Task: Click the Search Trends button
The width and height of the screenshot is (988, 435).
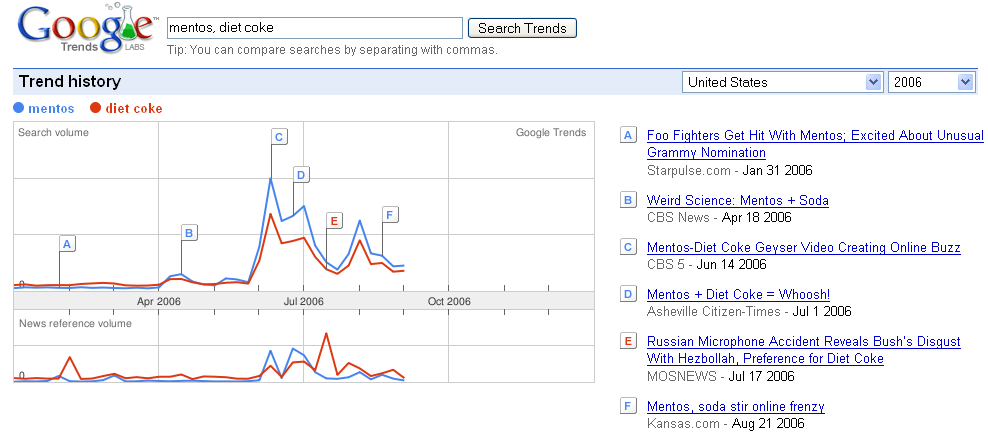Action: (x=522, y=28)
